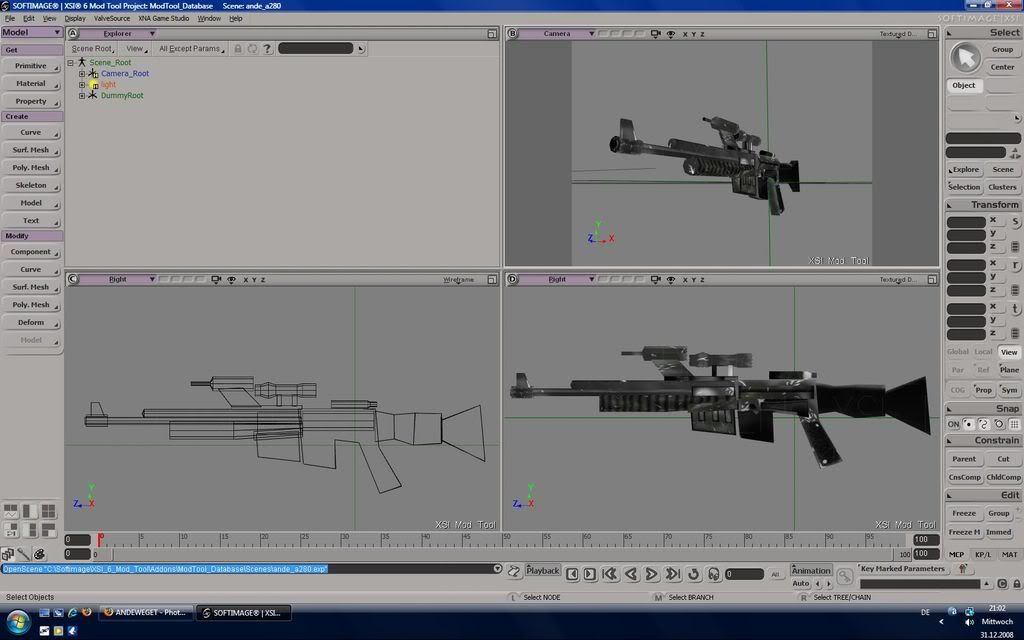
Task: Toggle Snap ON button
Action: (x=953, y=424)
